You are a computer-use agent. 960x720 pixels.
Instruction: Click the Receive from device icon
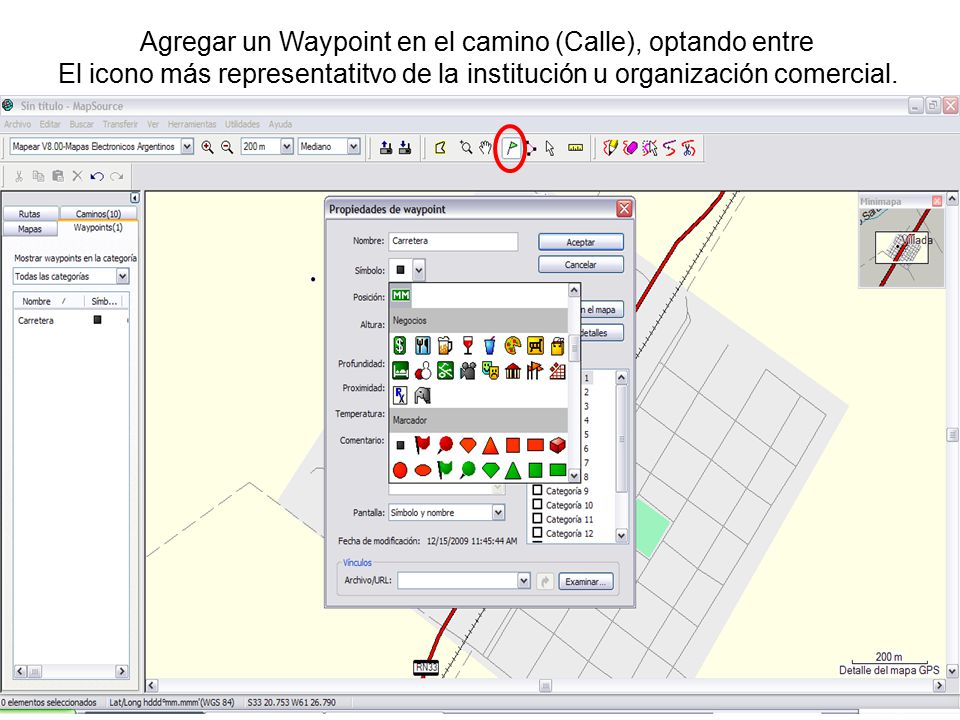coord(405,147)
